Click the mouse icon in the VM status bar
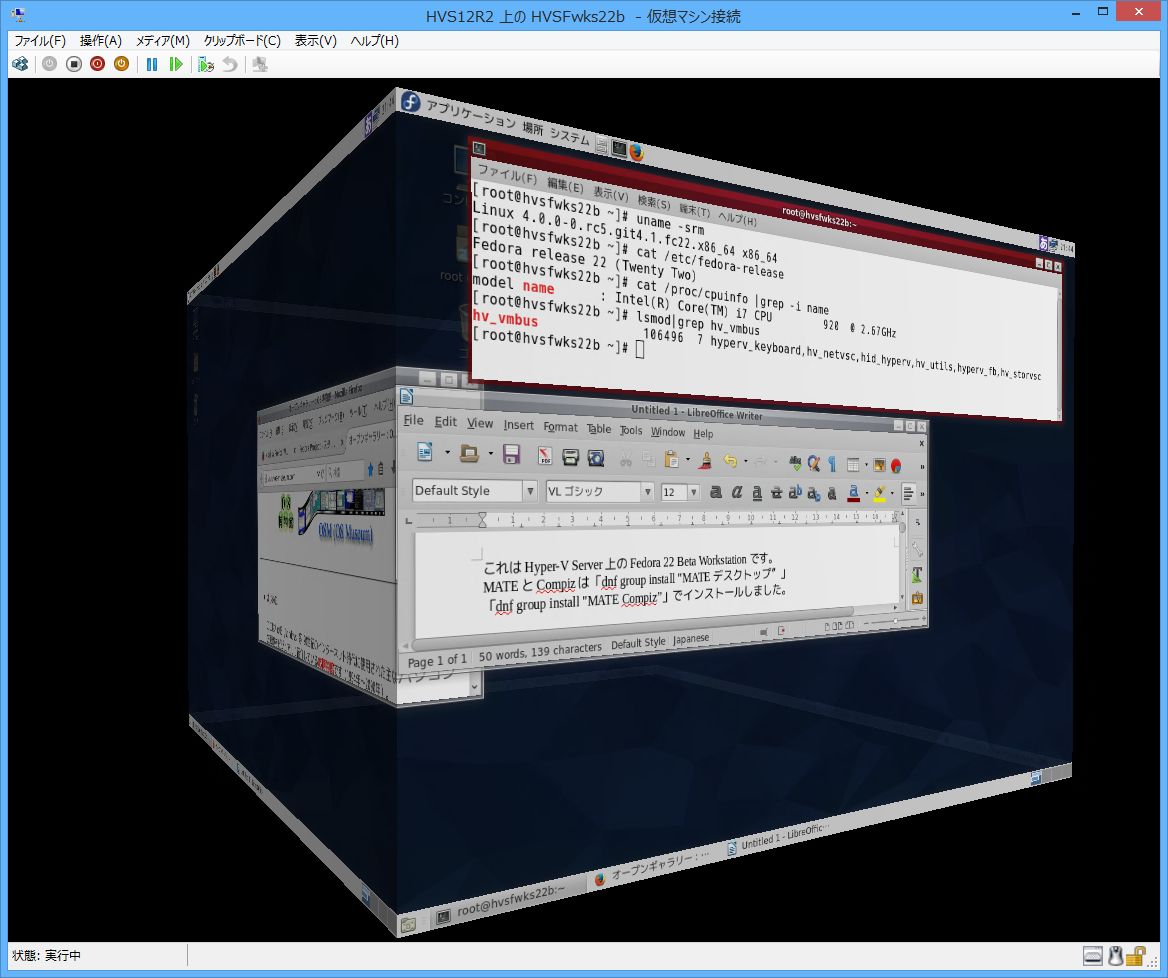The height and width of the screenshot is (978, 1168). click(1115, 956)
